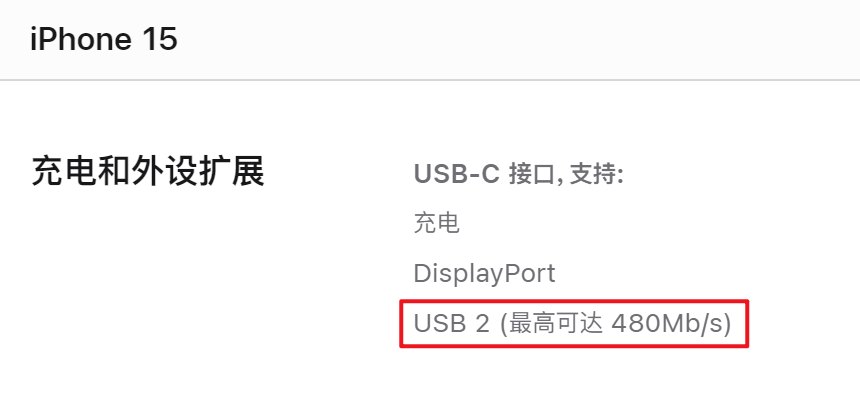Select the word 支持: in the label
Image resolution: width=860 pixels, height=413 pixels.
597,174
